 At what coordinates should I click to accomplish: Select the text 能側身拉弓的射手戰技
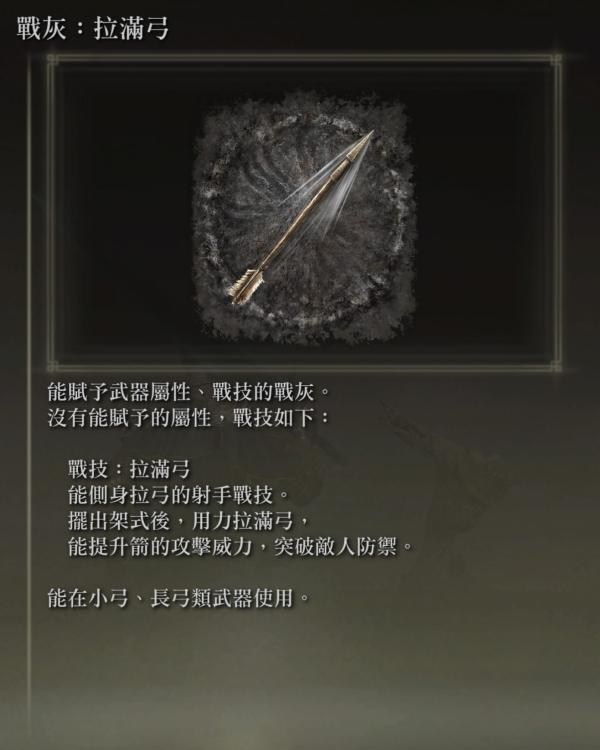coord(178,495)
